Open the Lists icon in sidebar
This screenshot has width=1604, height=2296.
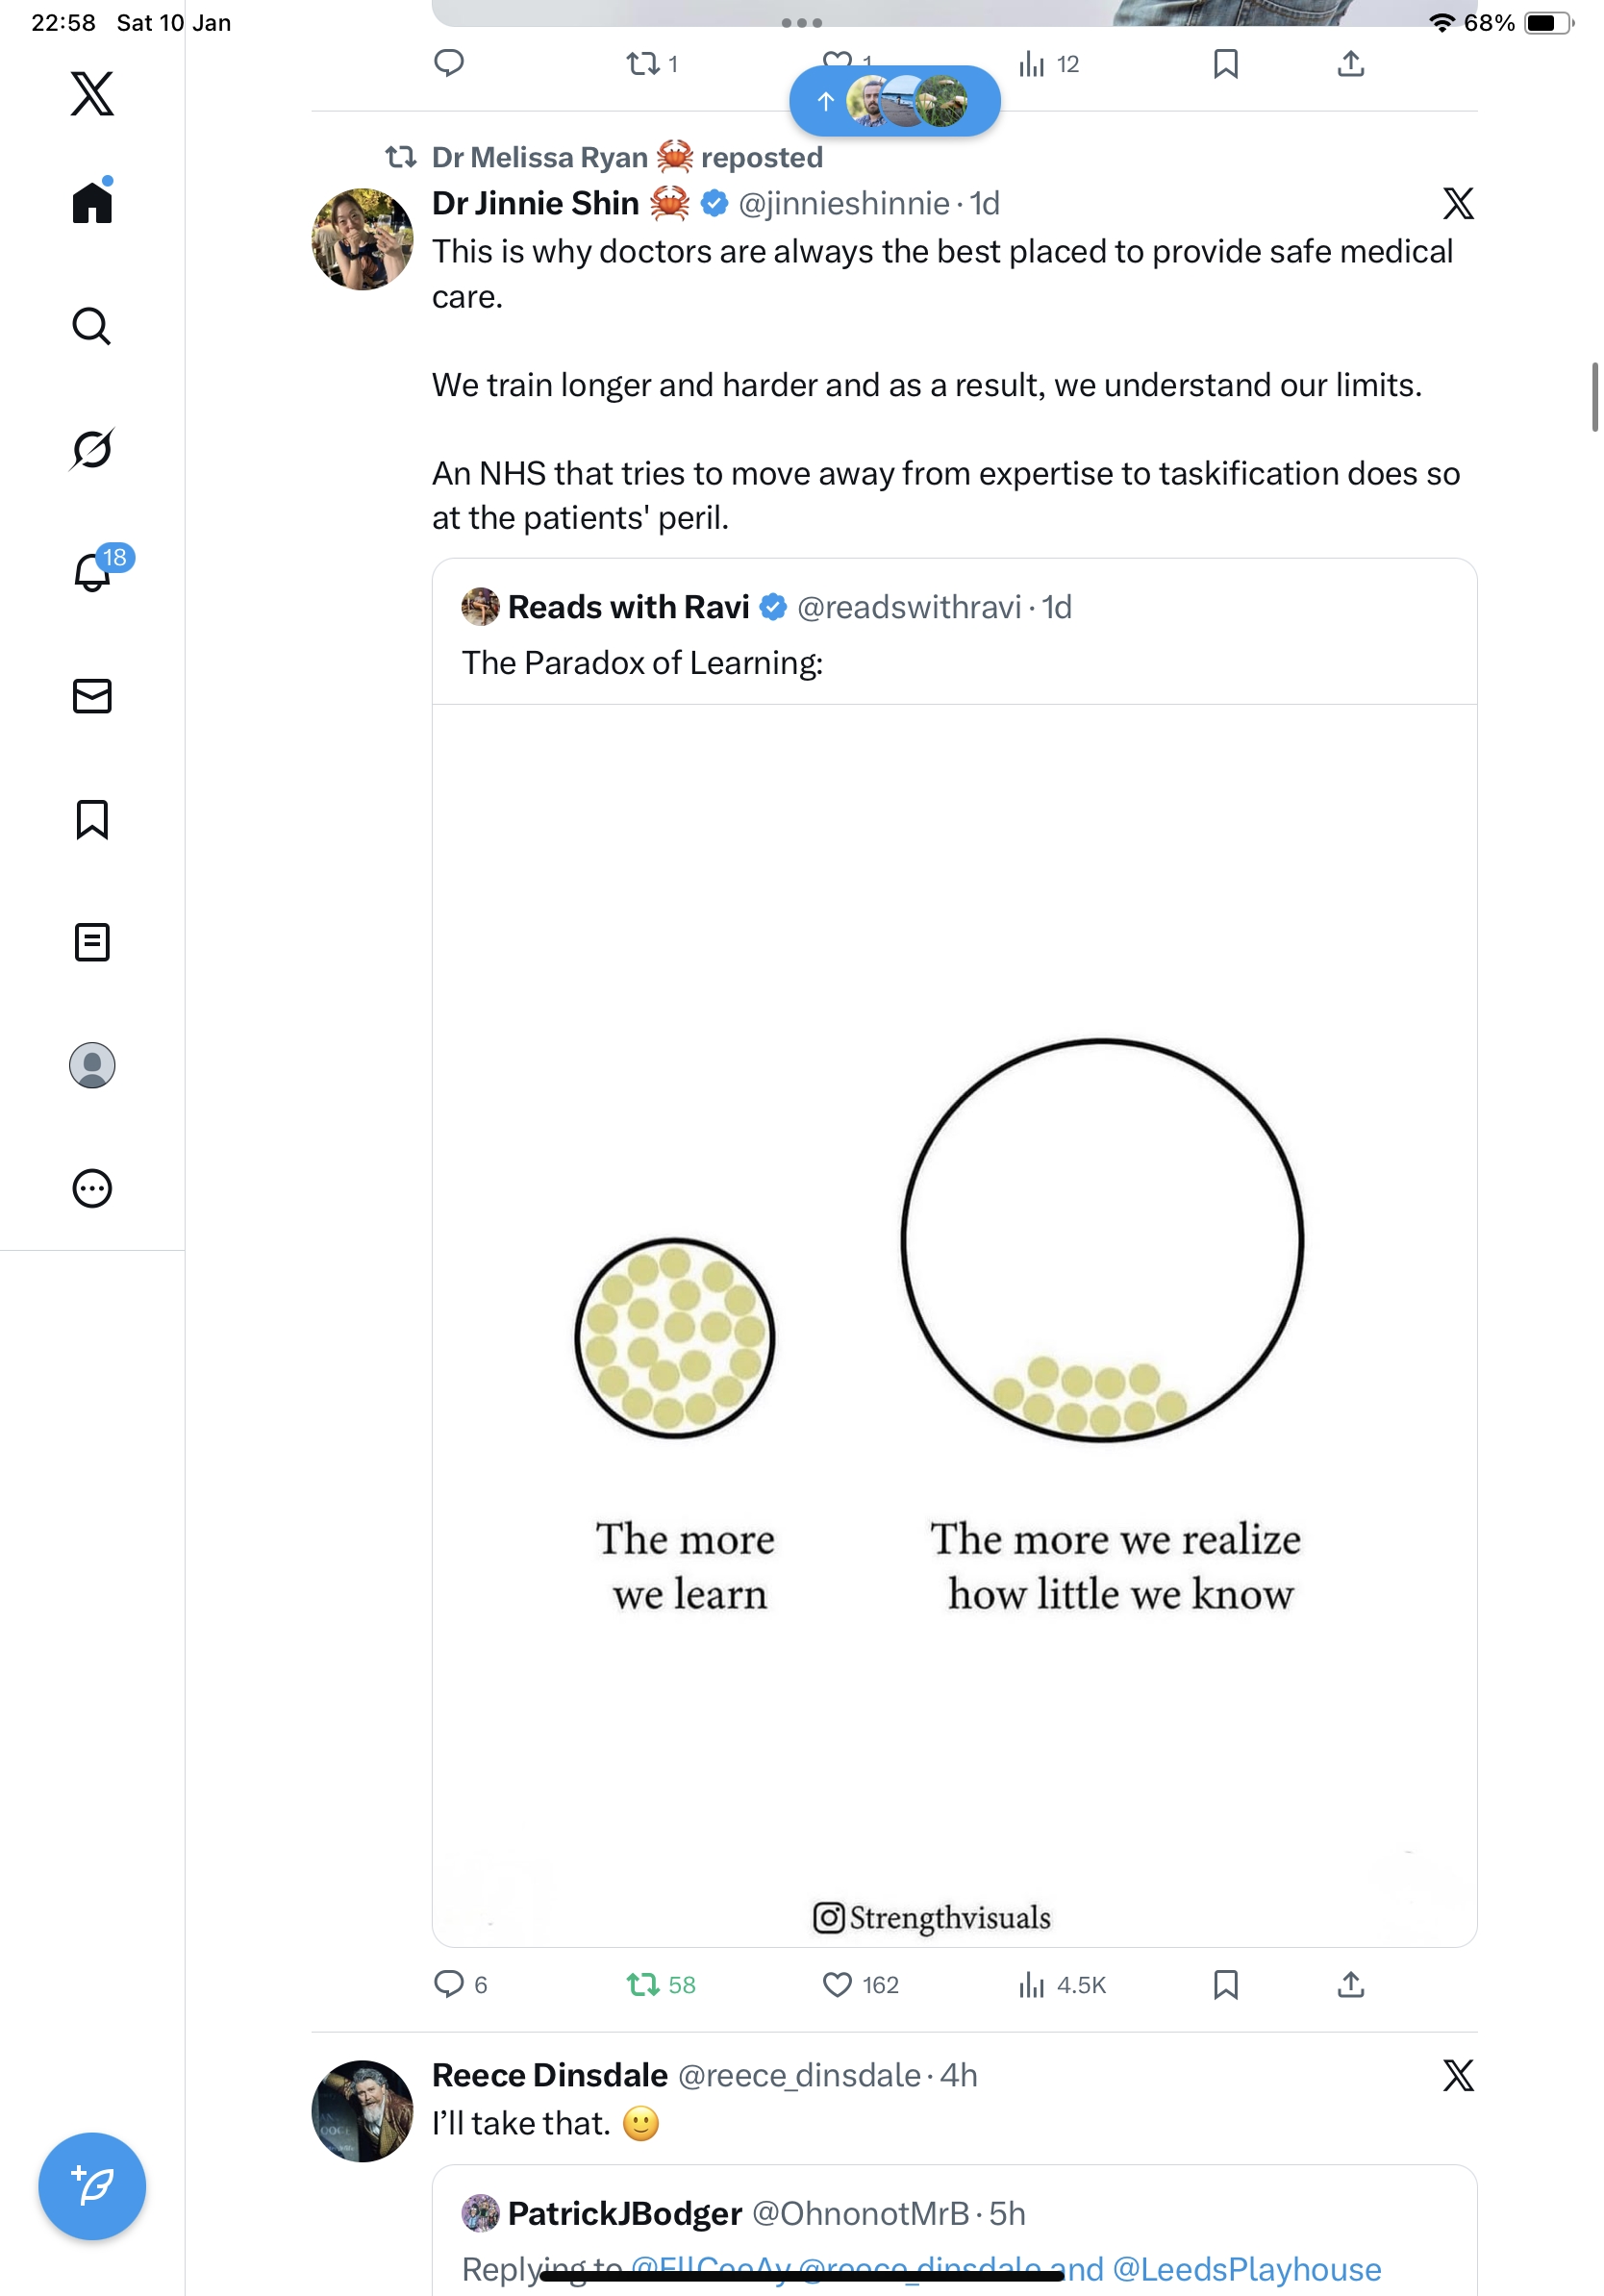(92, 942)
